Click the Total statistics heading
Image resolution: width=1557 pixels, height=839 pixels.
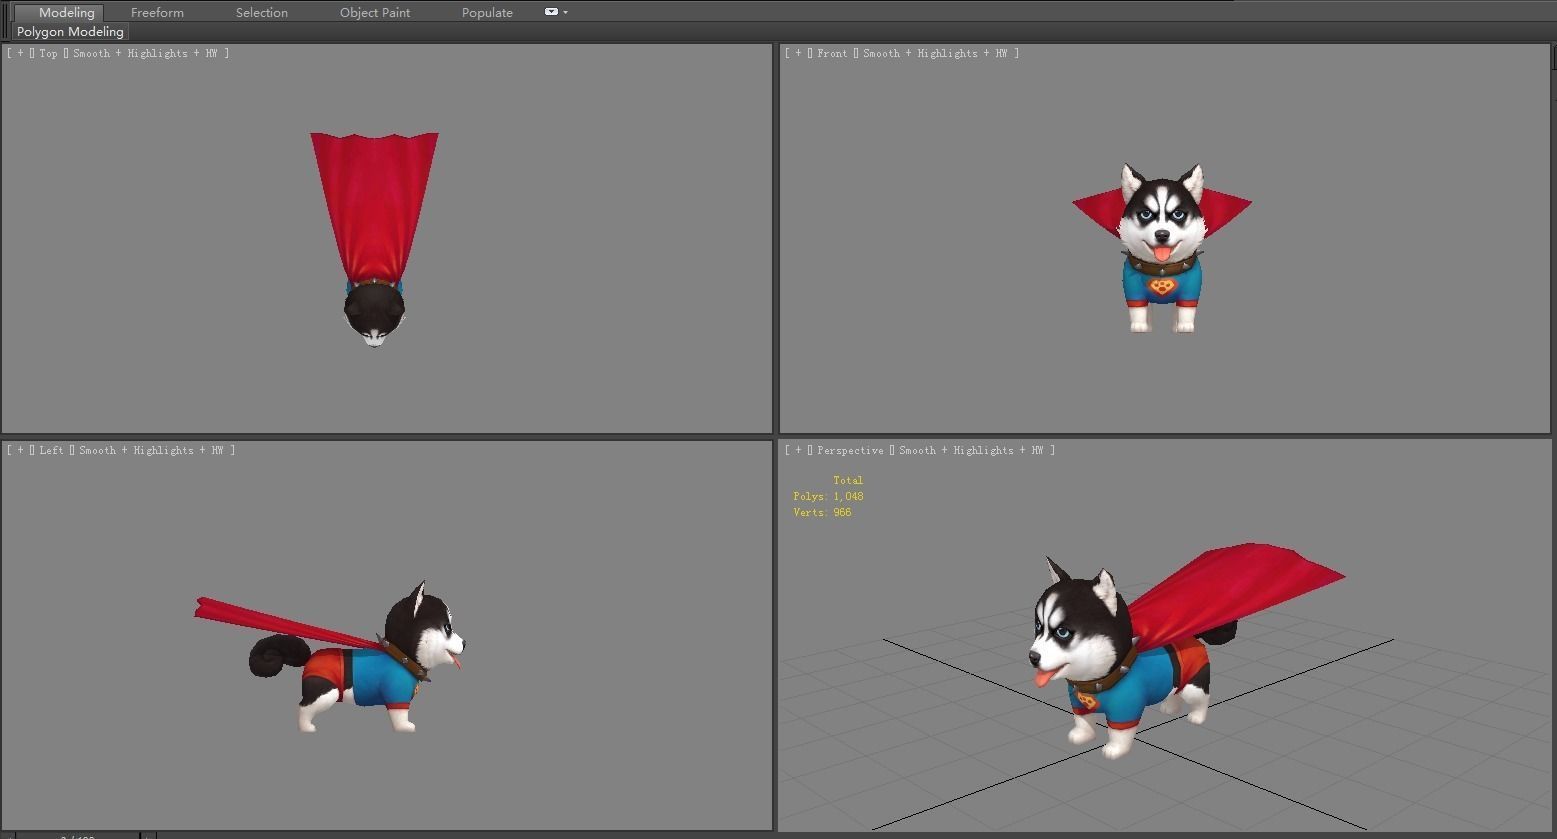click(x=848, y=480)
